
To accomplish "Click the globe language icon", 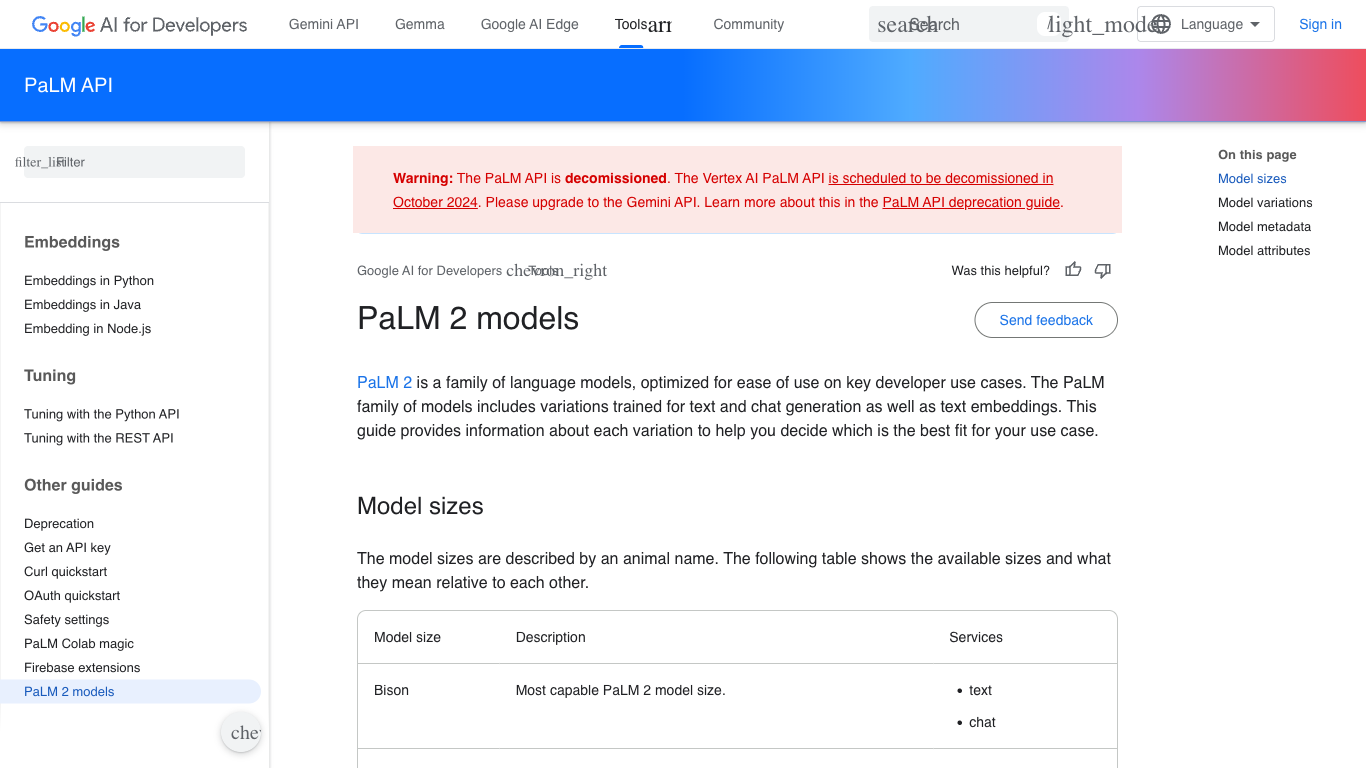I will 1160,24.
